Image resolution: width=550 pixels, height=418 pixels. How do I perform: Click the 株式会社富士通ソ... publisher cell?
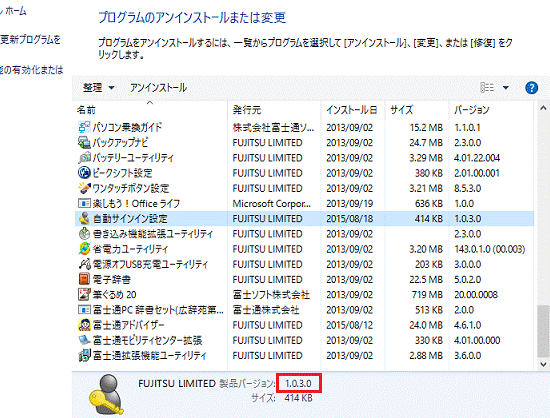[274, 127]
